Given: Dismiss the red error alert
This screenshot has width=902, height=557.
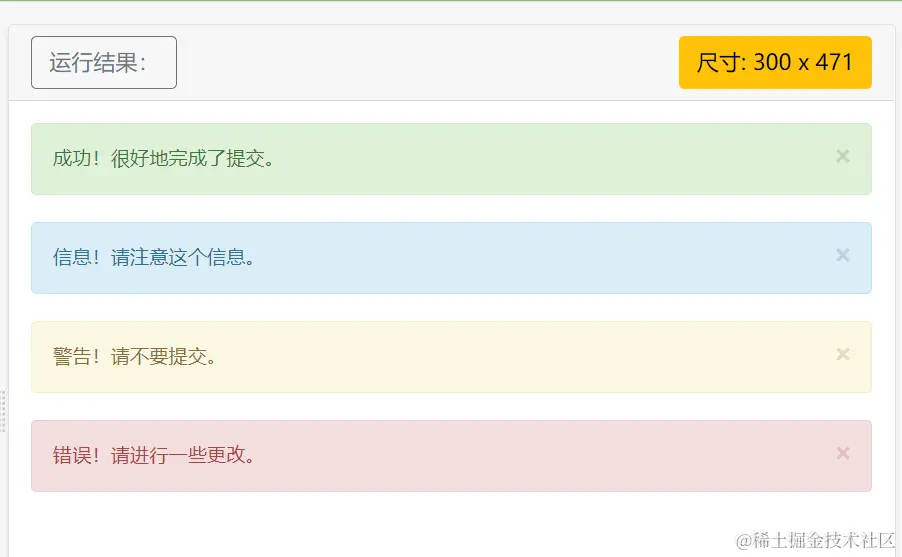Looking at the screenshot, I should pyautogui.click(x=843, y=453).
